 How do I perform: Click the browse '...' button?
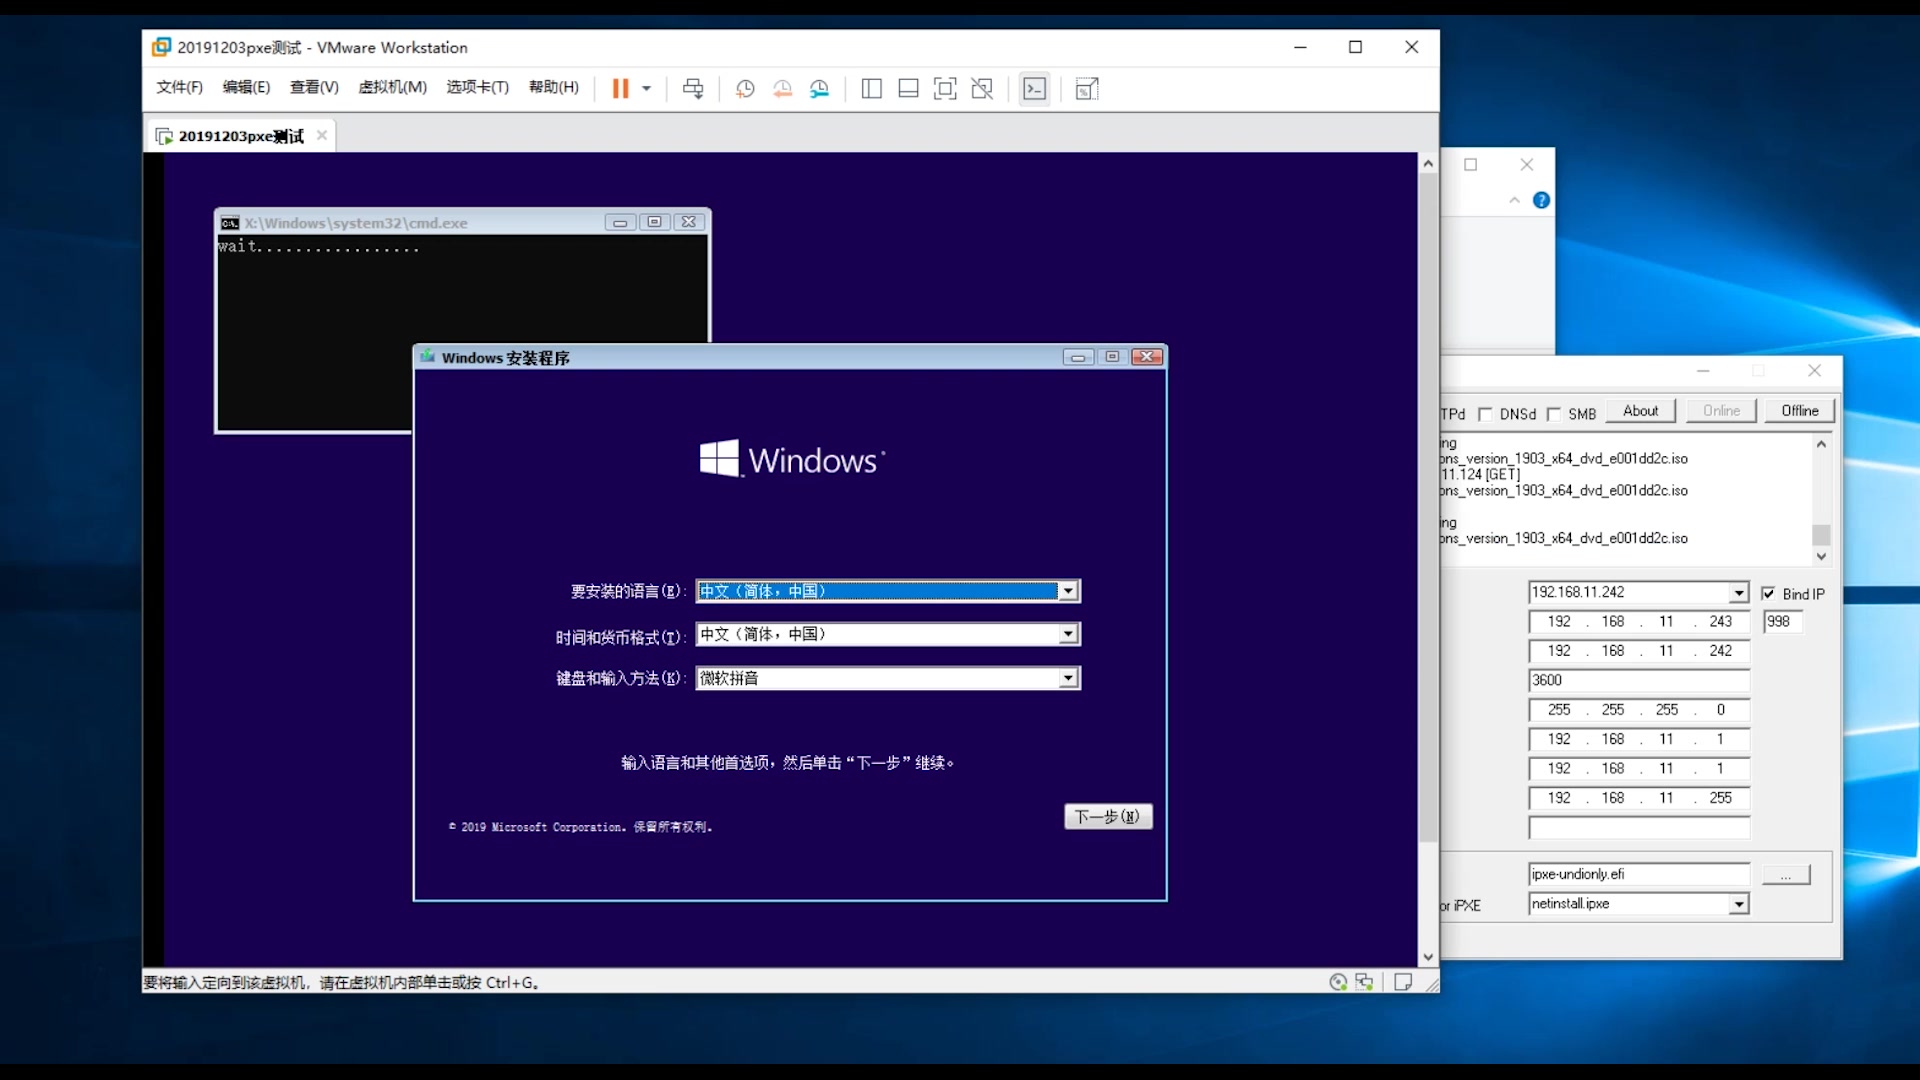1786,875
